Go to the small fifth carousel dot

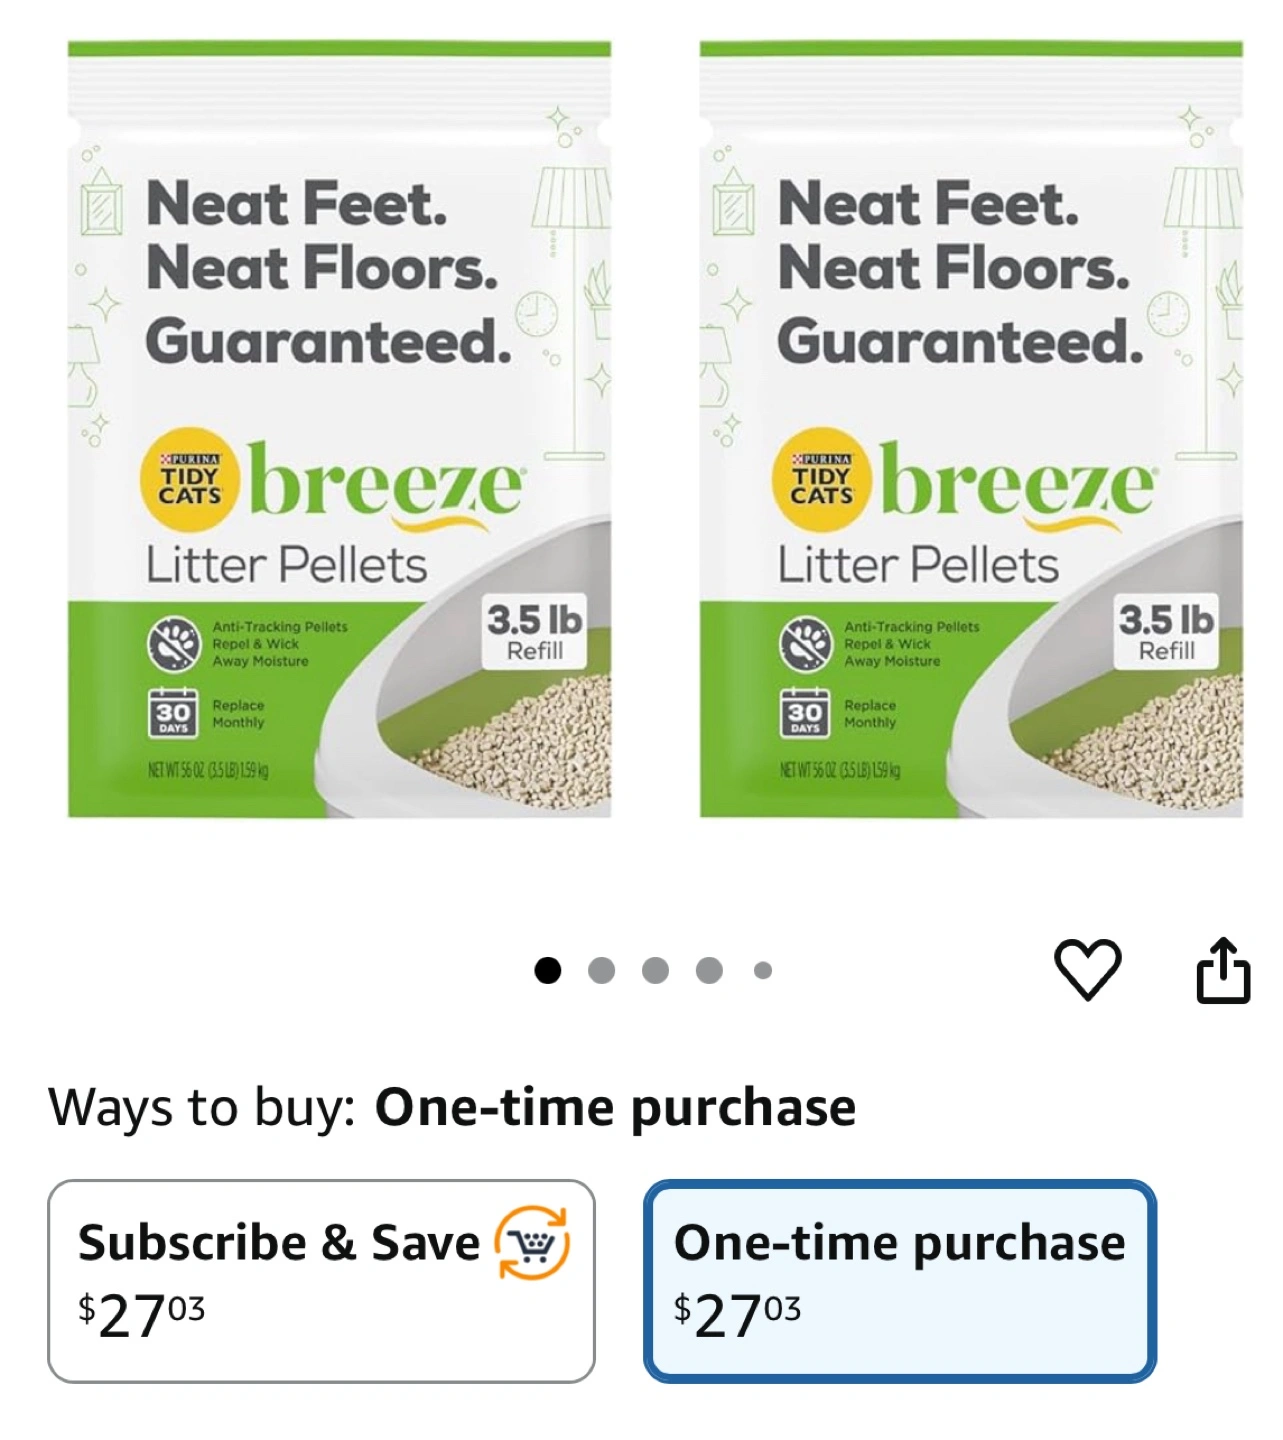tap(763, 970)
